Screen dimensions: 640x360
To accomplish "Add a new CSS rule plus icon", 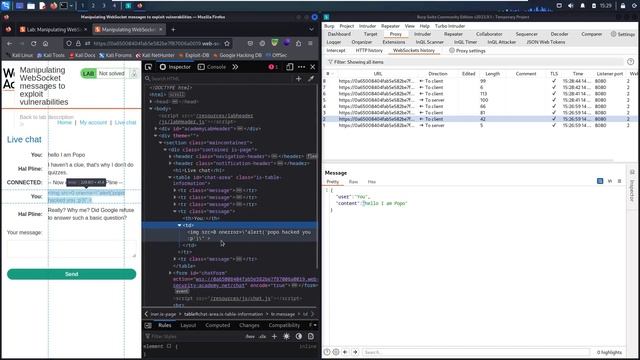I will point(274,336).
